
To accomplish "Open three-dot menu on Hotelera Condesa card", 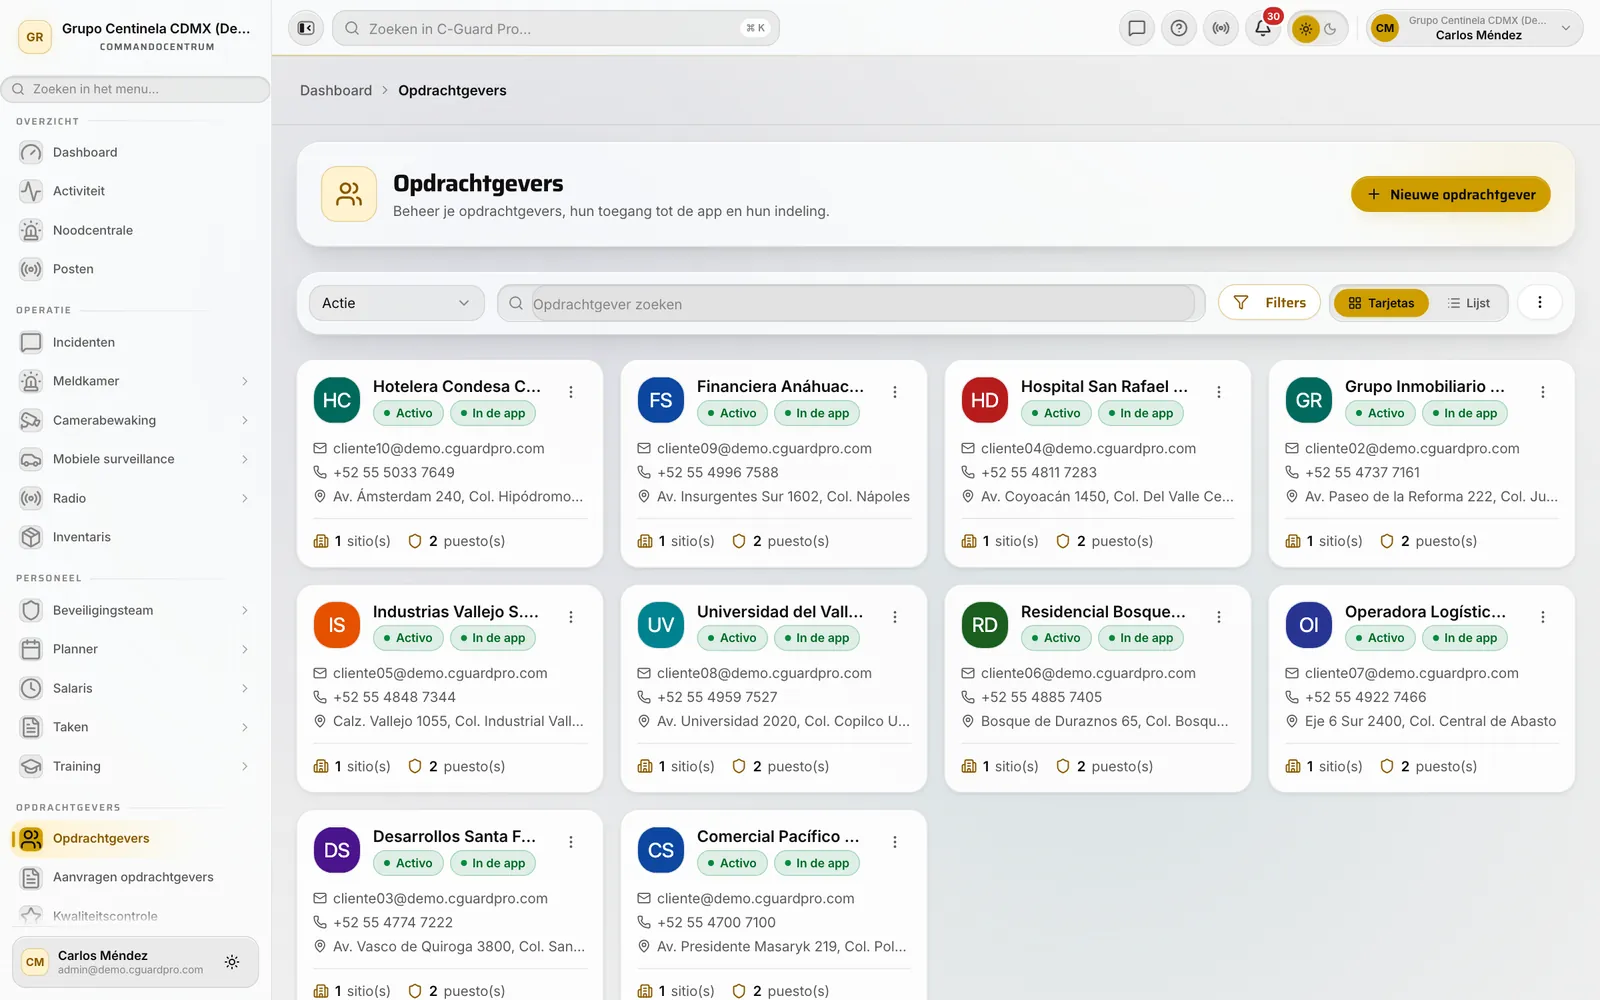I will point(571,392).
